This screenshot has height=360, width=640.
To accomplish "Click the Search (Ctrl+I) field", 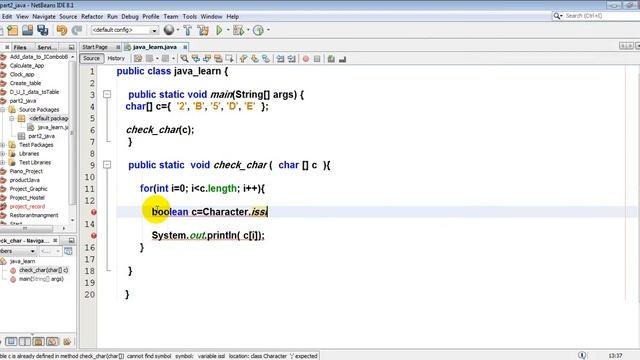I will click(596, 16).
